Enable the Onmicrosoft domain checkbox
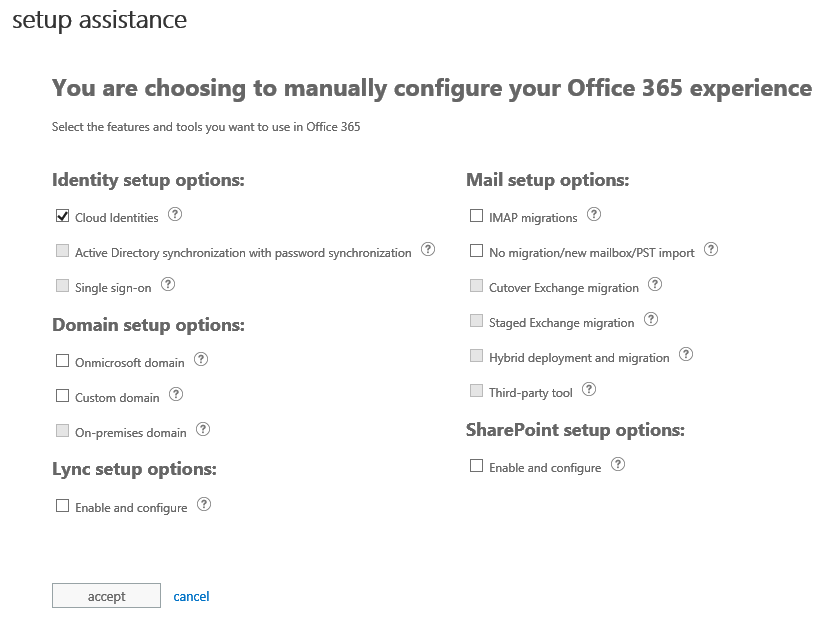 click(x=63, y=361)
